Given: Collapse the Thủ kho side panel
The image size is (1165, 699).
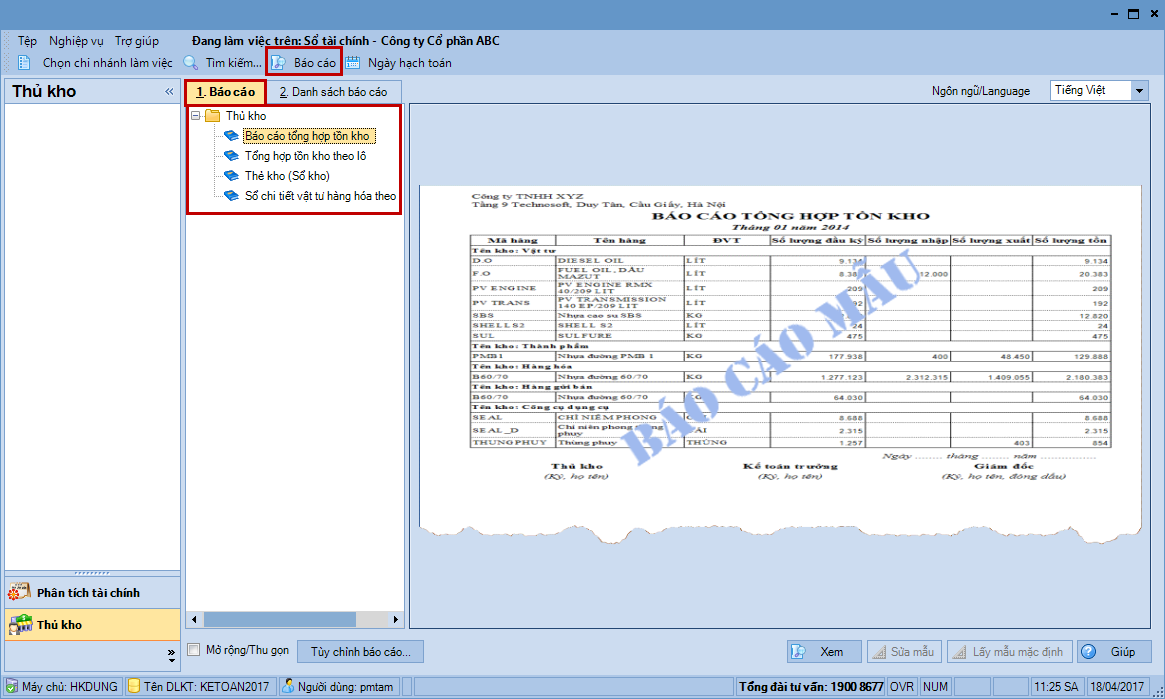Looking at the screenshot, I should pyautogui.click(x=169, y=92).
